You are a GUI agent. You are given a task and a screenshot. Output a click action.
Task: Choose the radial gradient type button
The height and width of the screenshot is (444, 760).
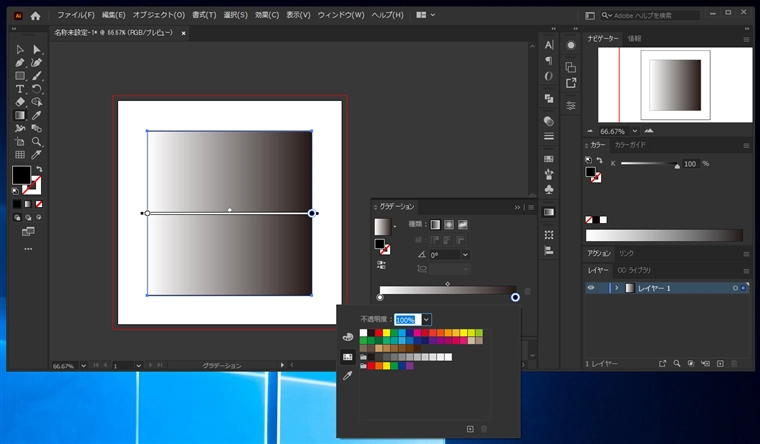[x=449, y=224]
